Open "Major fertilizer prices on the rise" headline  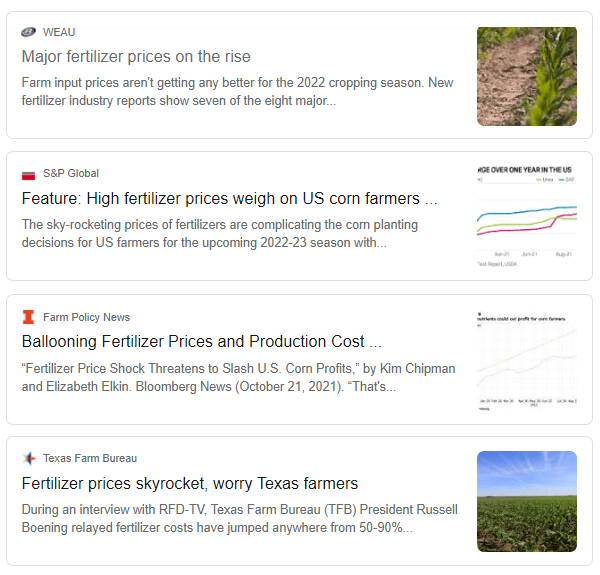136,57
